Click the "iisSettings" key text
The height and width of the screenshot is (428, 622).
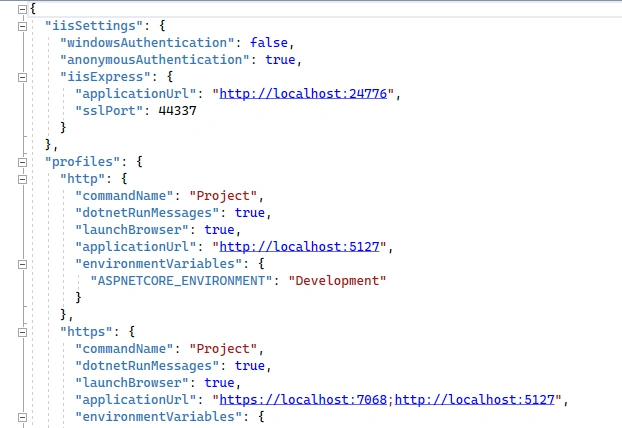(x=94, y=26)
